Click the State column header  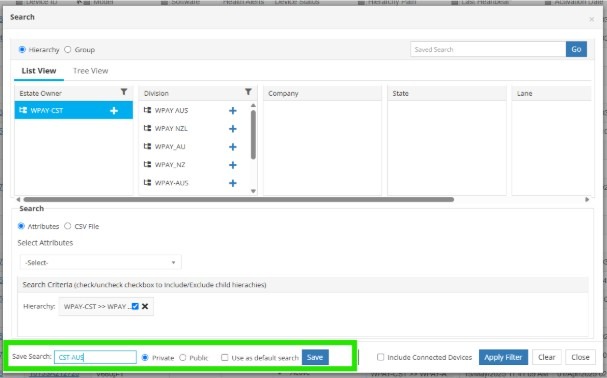447,93
